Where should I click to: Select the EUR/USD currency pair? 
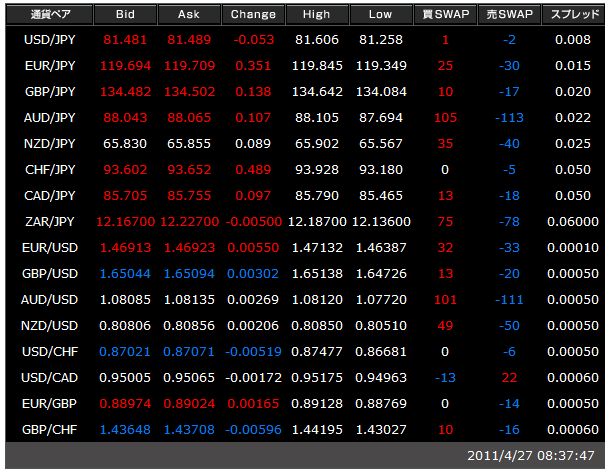tap(49, 248)
